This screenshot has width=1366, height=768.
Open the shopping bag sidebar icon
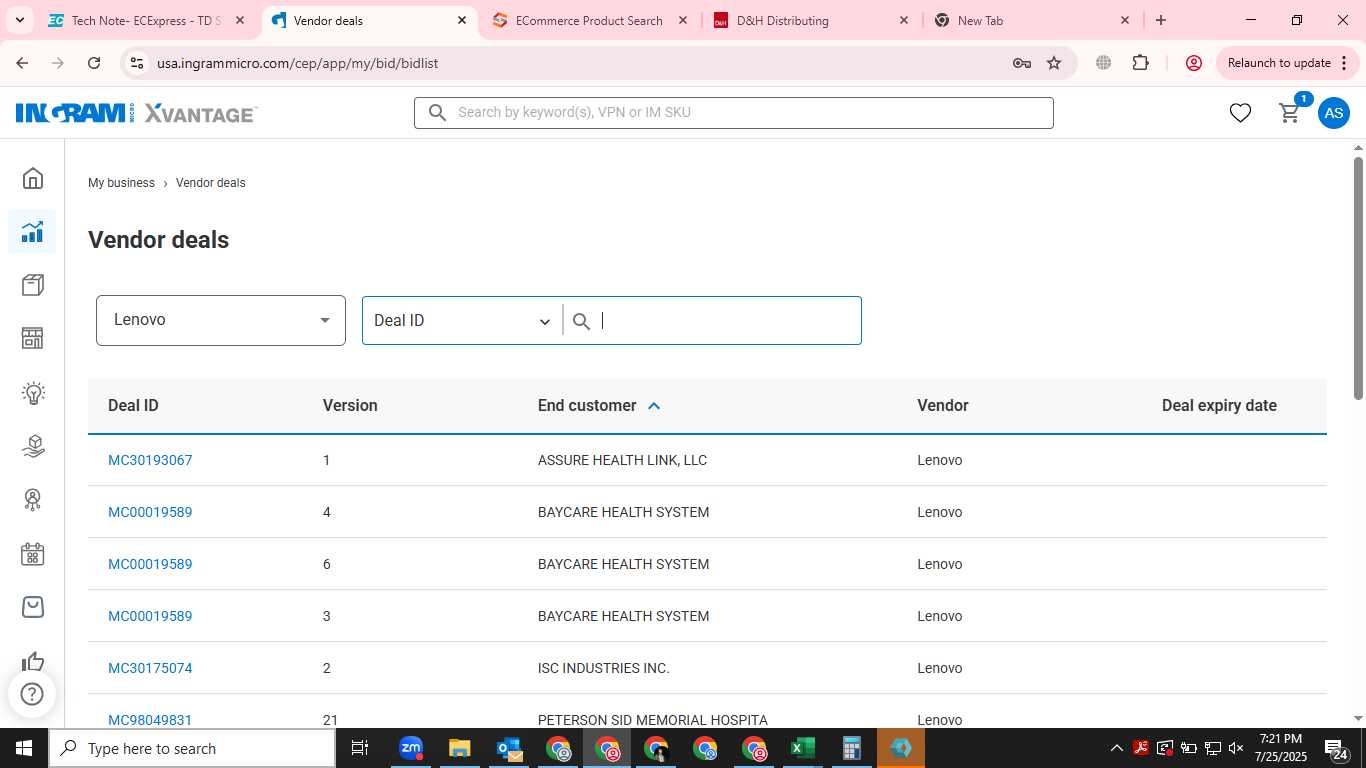33,607
